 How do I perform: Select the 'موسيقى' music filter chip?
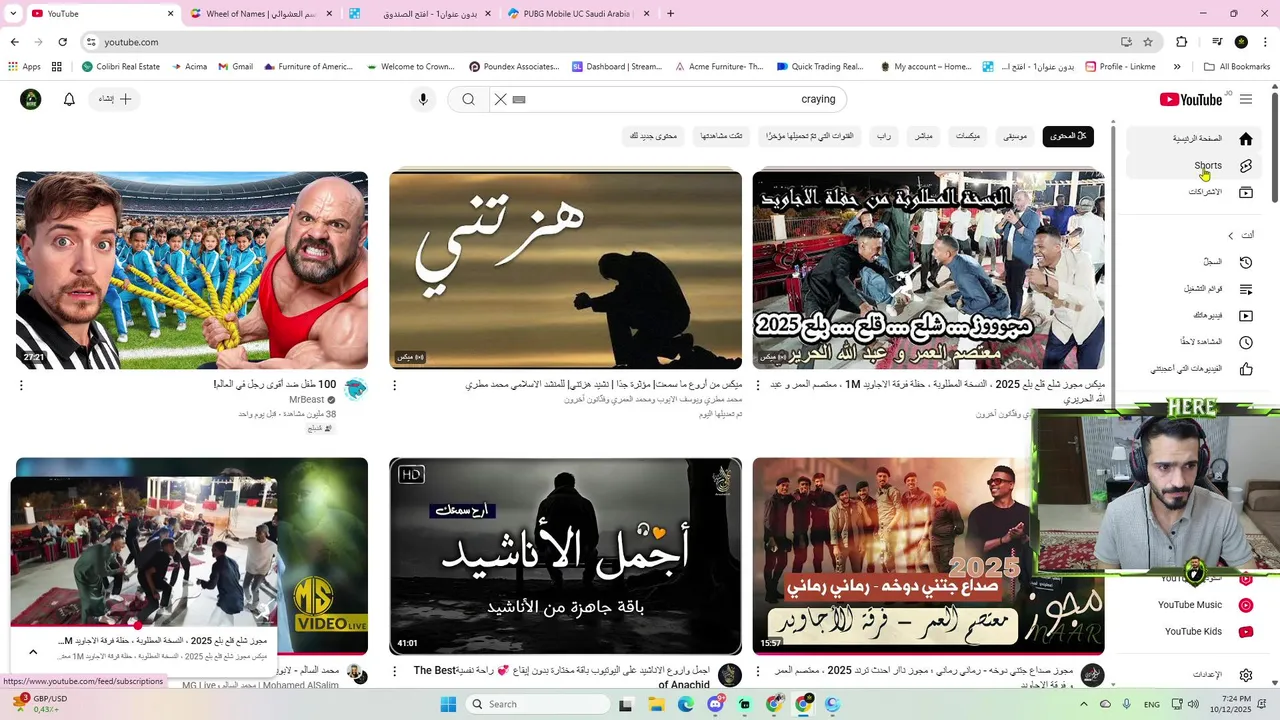tap(1015, 136)
